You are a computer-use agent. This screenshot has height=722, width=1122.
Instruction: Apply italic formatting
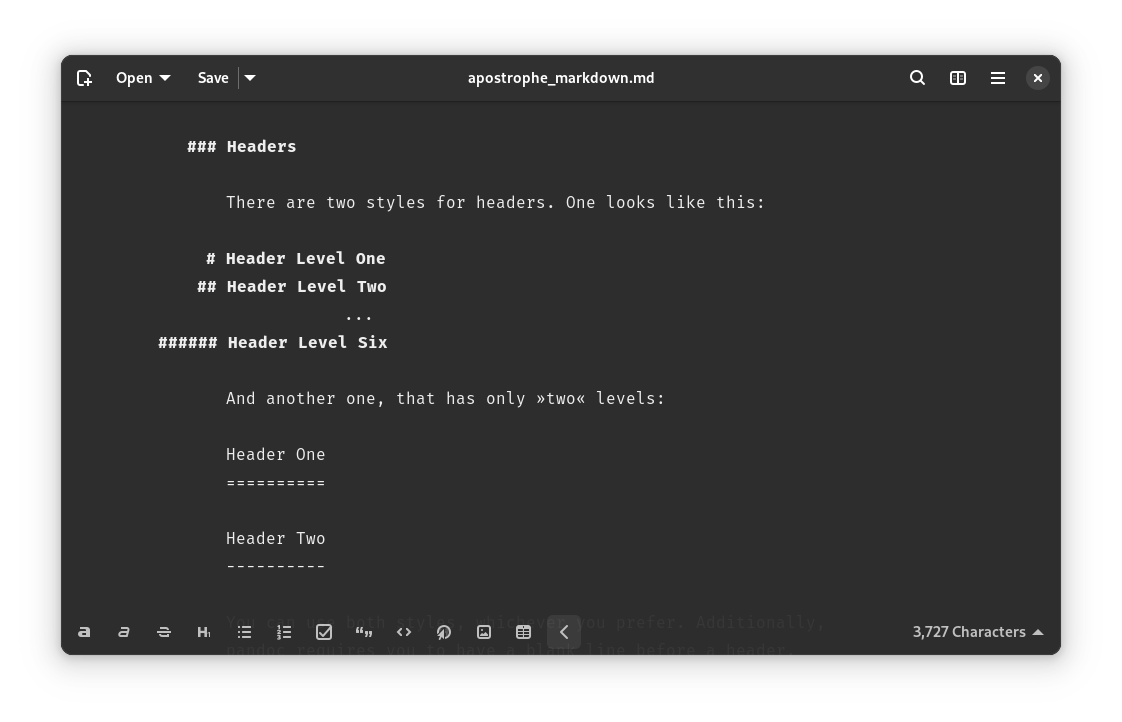(124, 632)
